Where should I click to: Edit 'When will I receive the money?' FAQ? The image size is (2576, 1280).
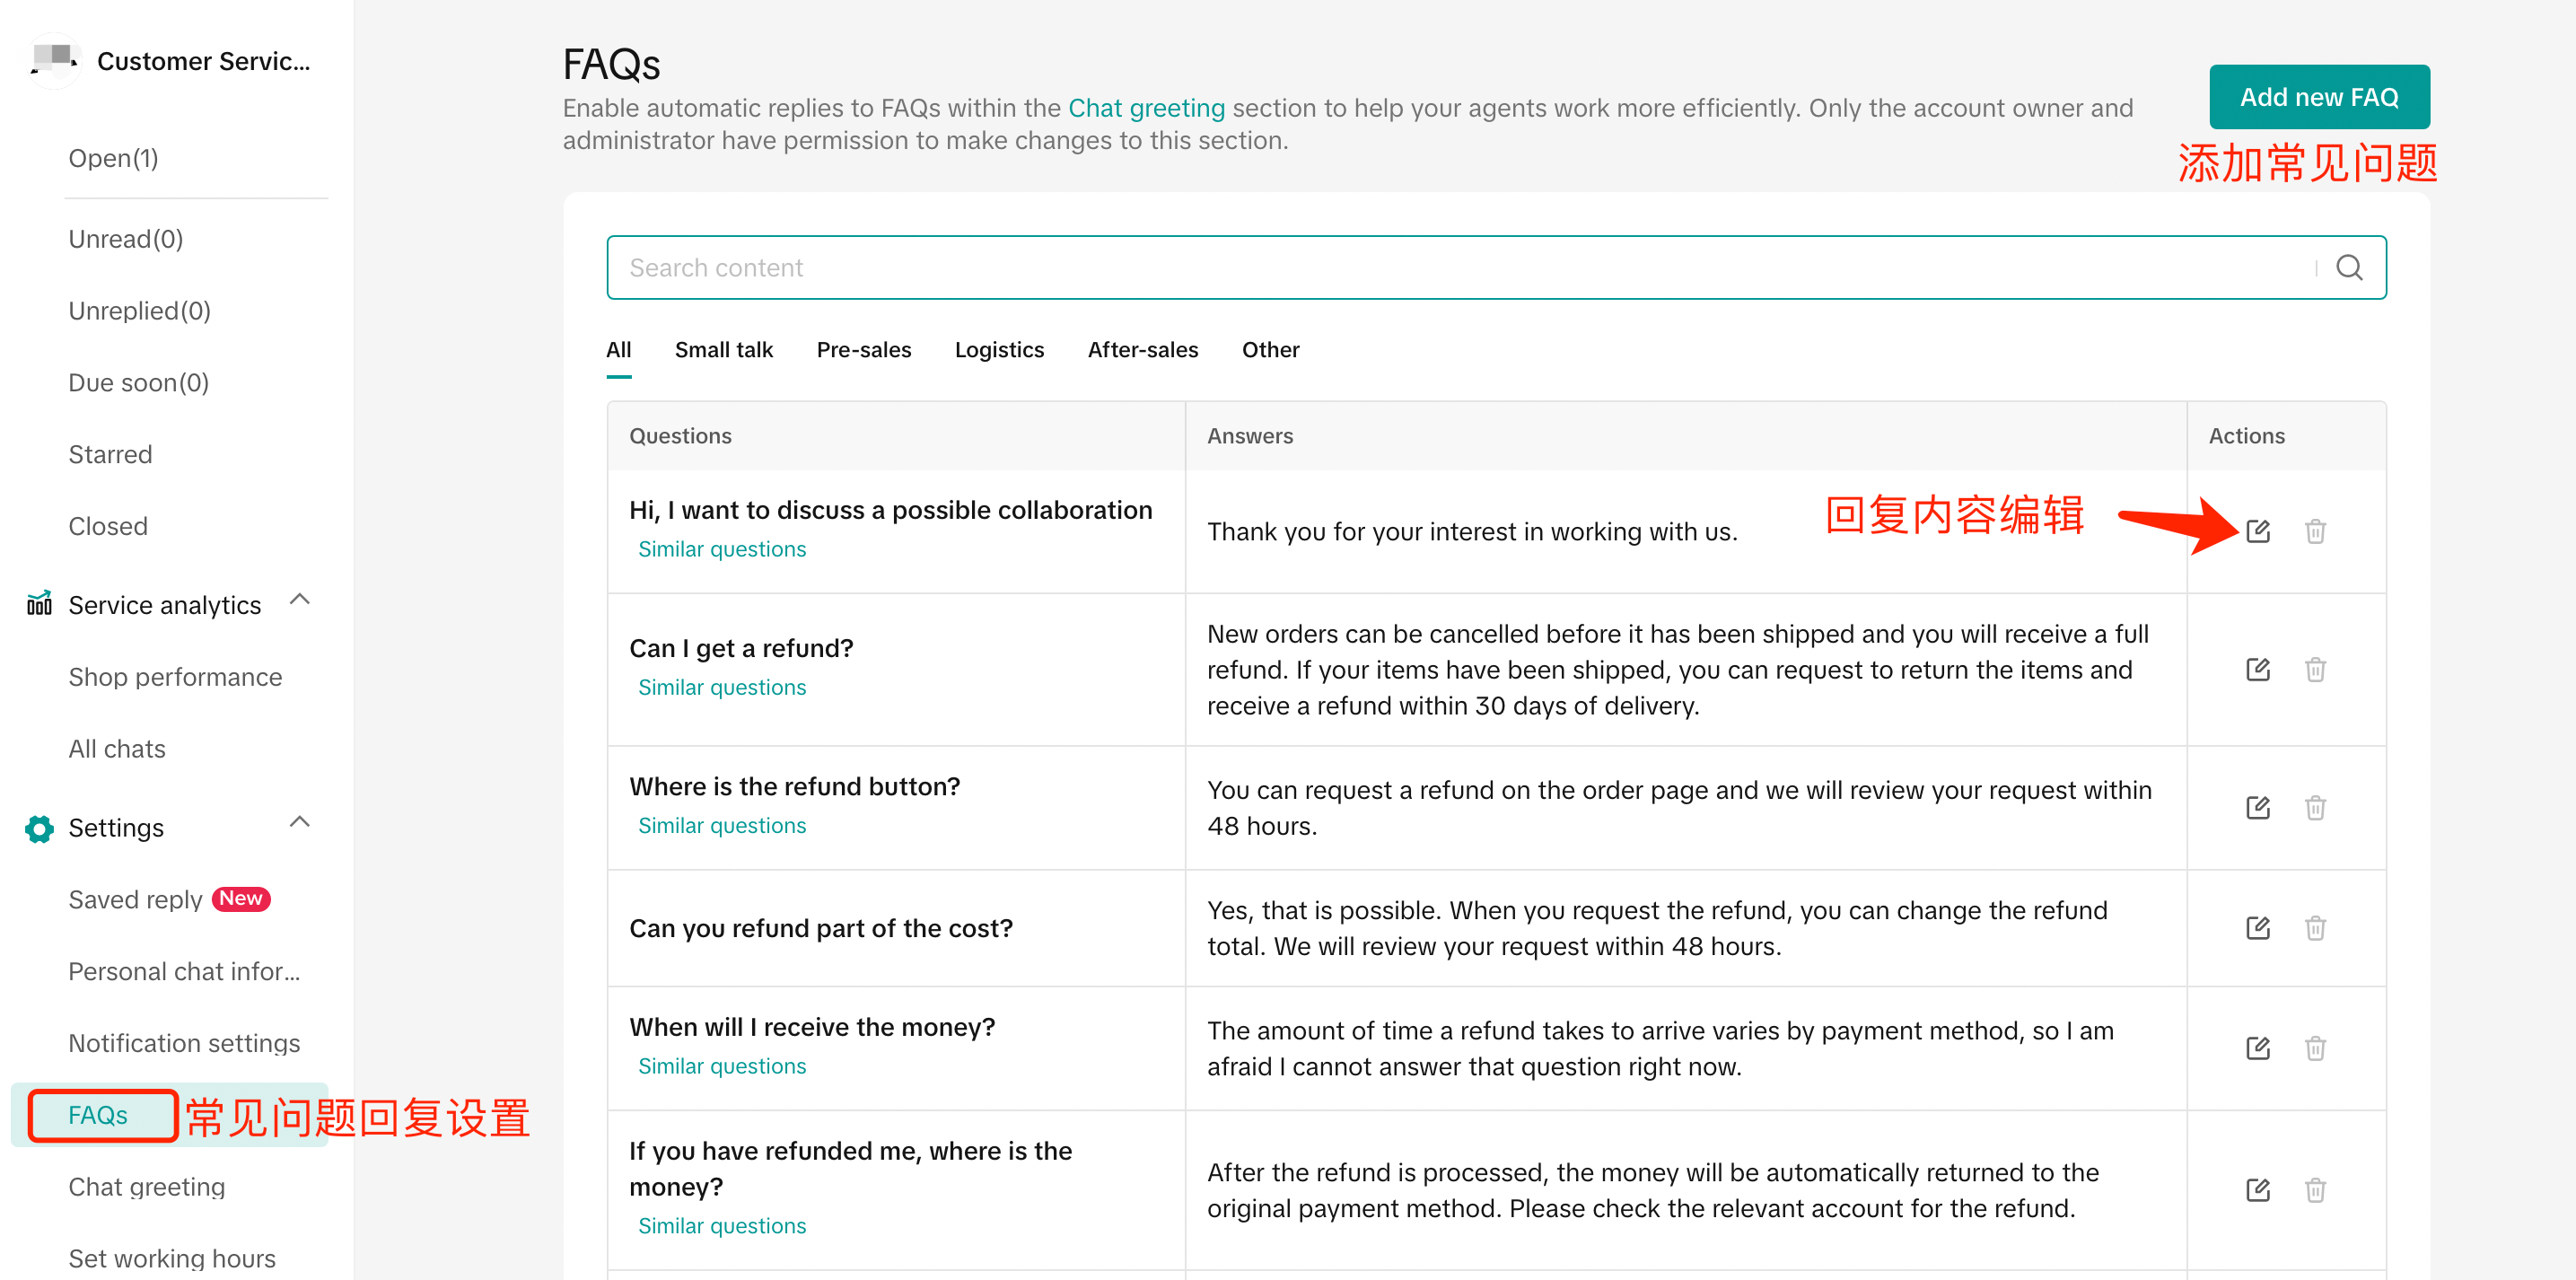(2257, 1048)
